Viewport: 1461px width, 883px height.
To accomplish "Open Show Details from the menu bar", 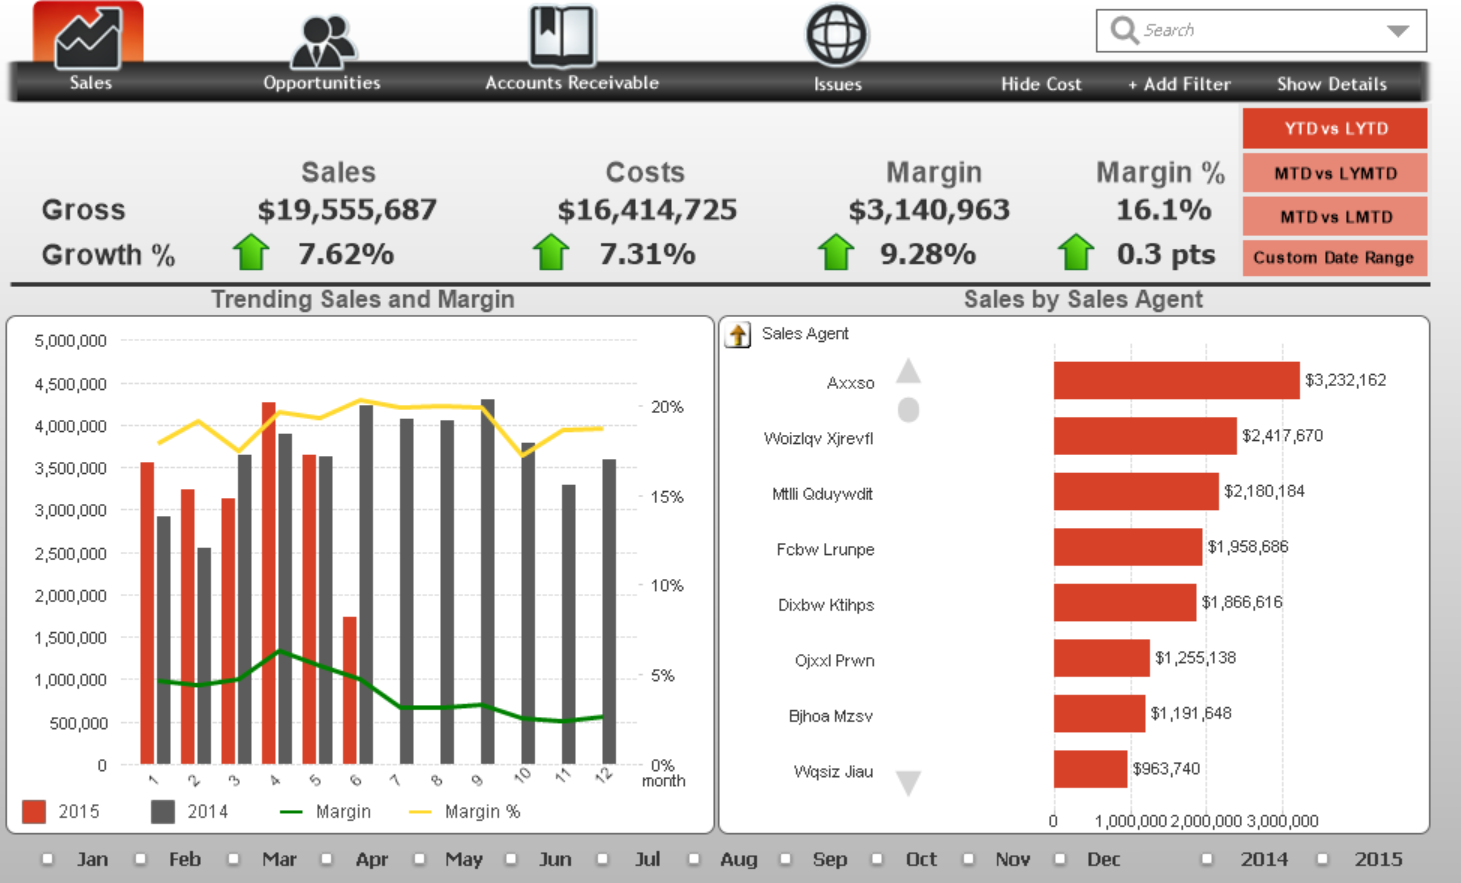I will click(x=1333, y=84).
